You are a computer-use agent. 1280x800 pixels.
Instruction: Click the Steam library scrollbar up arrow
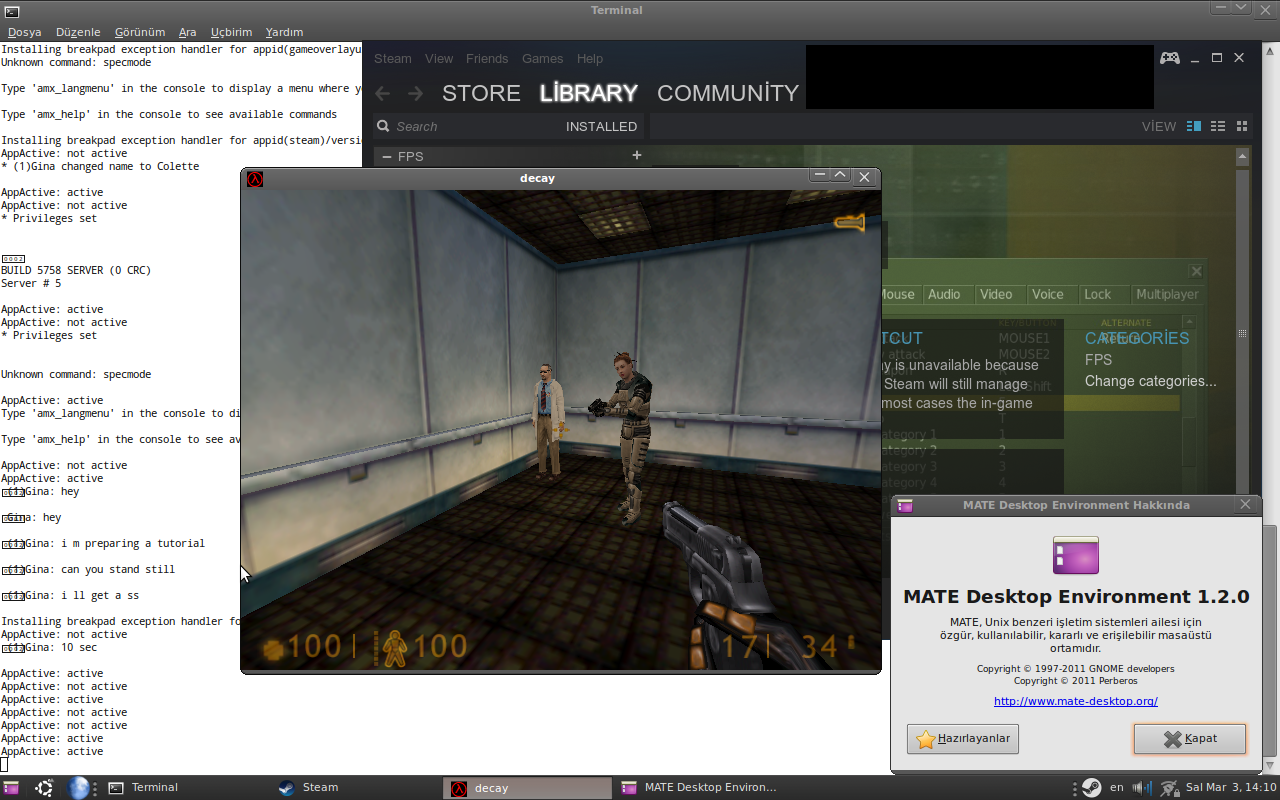pyautogui.click(x=1243, y=156)
